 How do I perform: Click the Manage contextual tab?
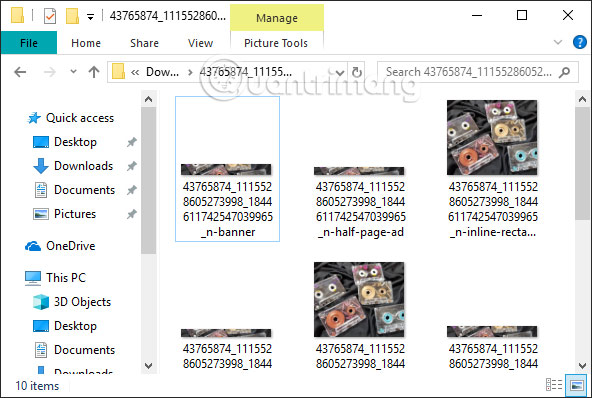(277, 18)
